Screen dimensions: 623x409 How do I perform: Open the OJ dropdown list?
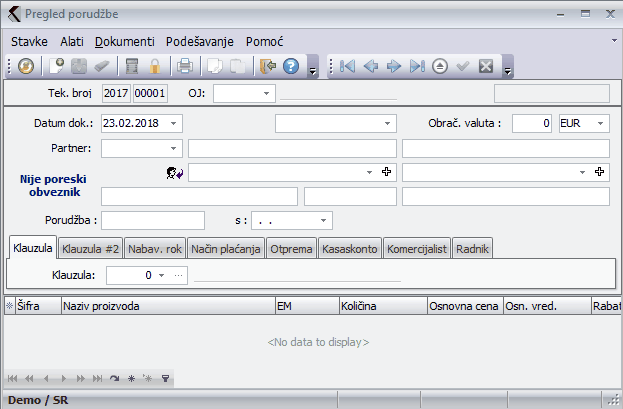pos(267,93)
